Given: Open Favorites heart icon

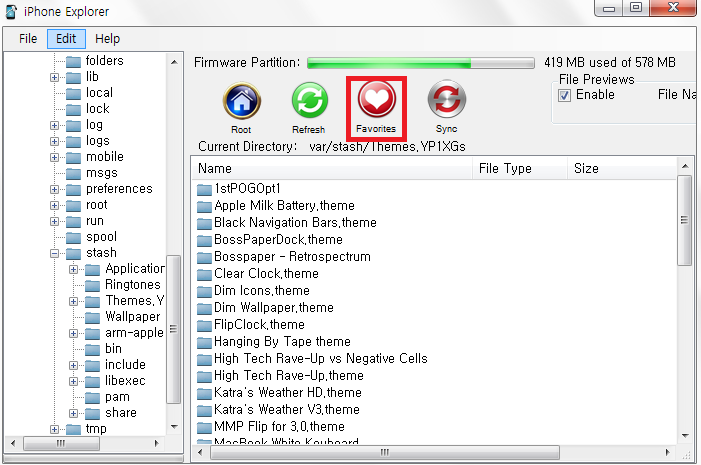Looking at the screenshot, I should click(x=376, y=99).
